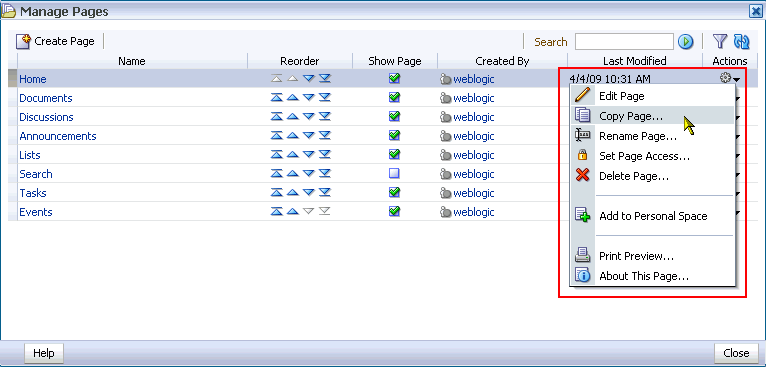Sort by Name column header

click(x=132, y=61)
